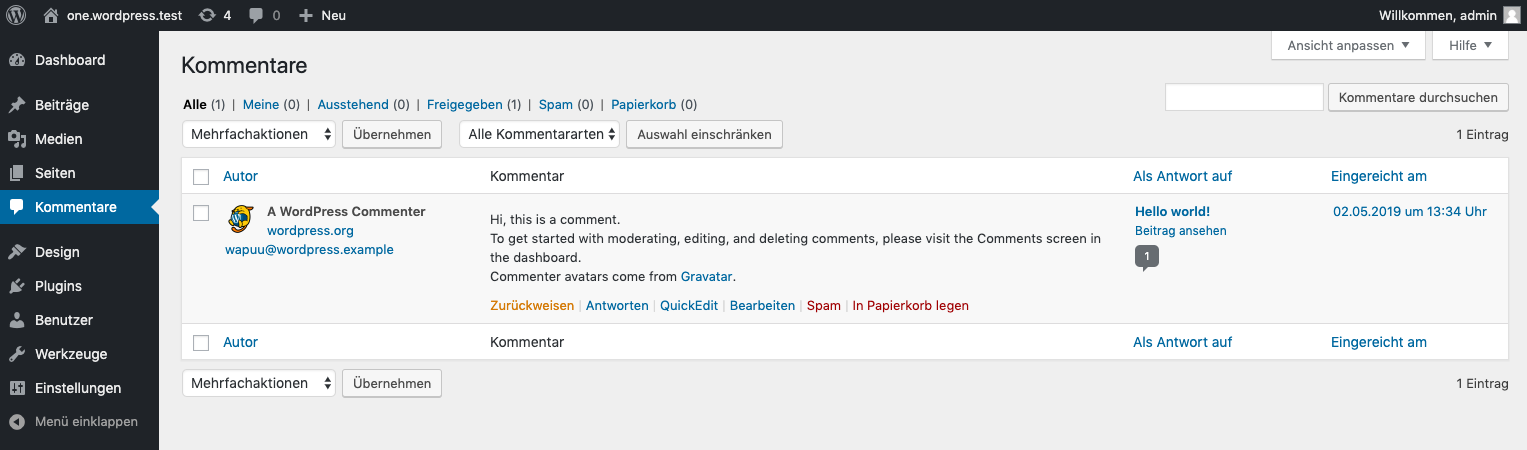Click the Kommentare speech bubble icon in sidebar

(x=17, y=207)
